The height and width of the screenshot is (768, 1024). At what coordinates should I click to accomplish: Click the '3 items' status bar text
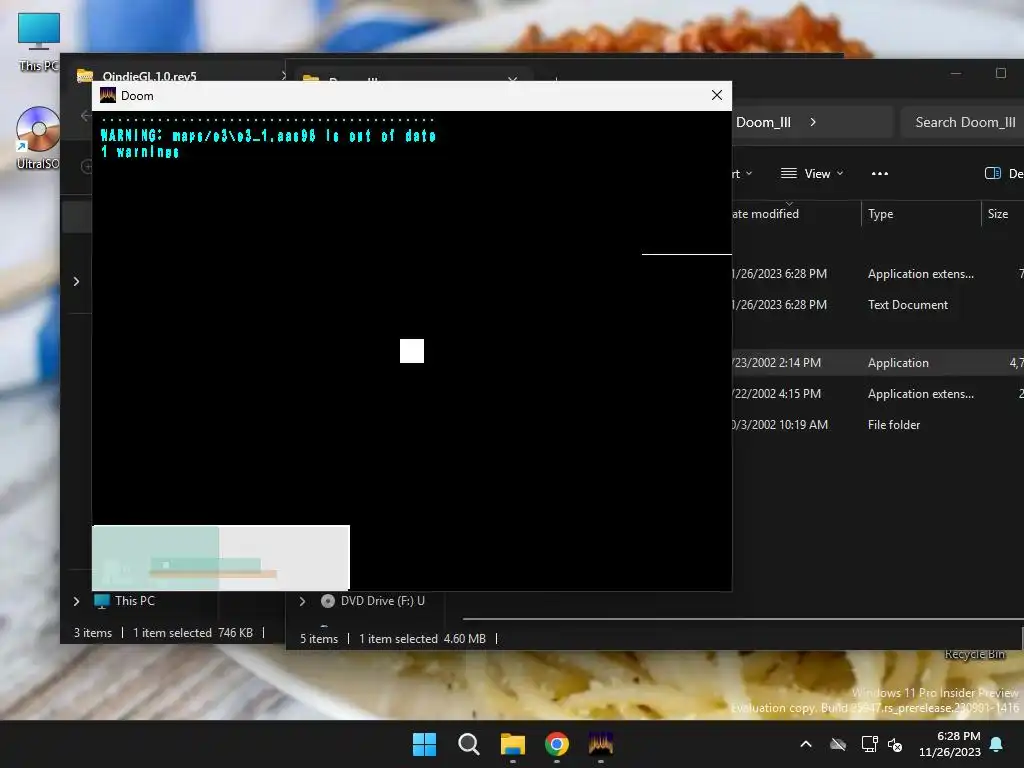click(x=93, y=633)
